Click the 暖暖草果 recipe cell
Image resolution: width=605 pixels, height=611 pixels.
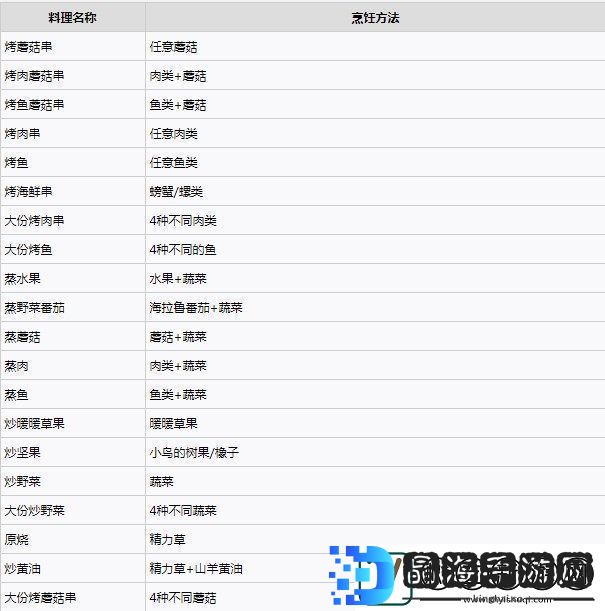pos(375,424)
